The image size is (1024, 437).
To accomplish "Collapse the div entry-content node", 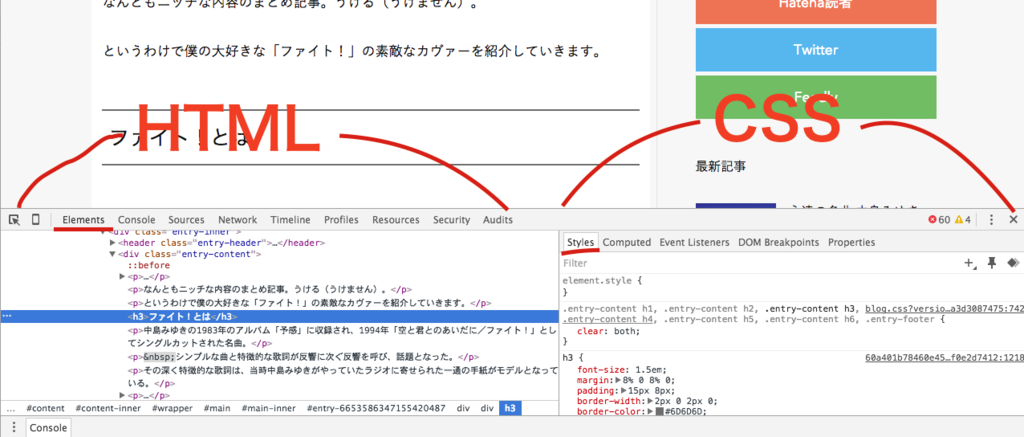I will pos(112,254).
